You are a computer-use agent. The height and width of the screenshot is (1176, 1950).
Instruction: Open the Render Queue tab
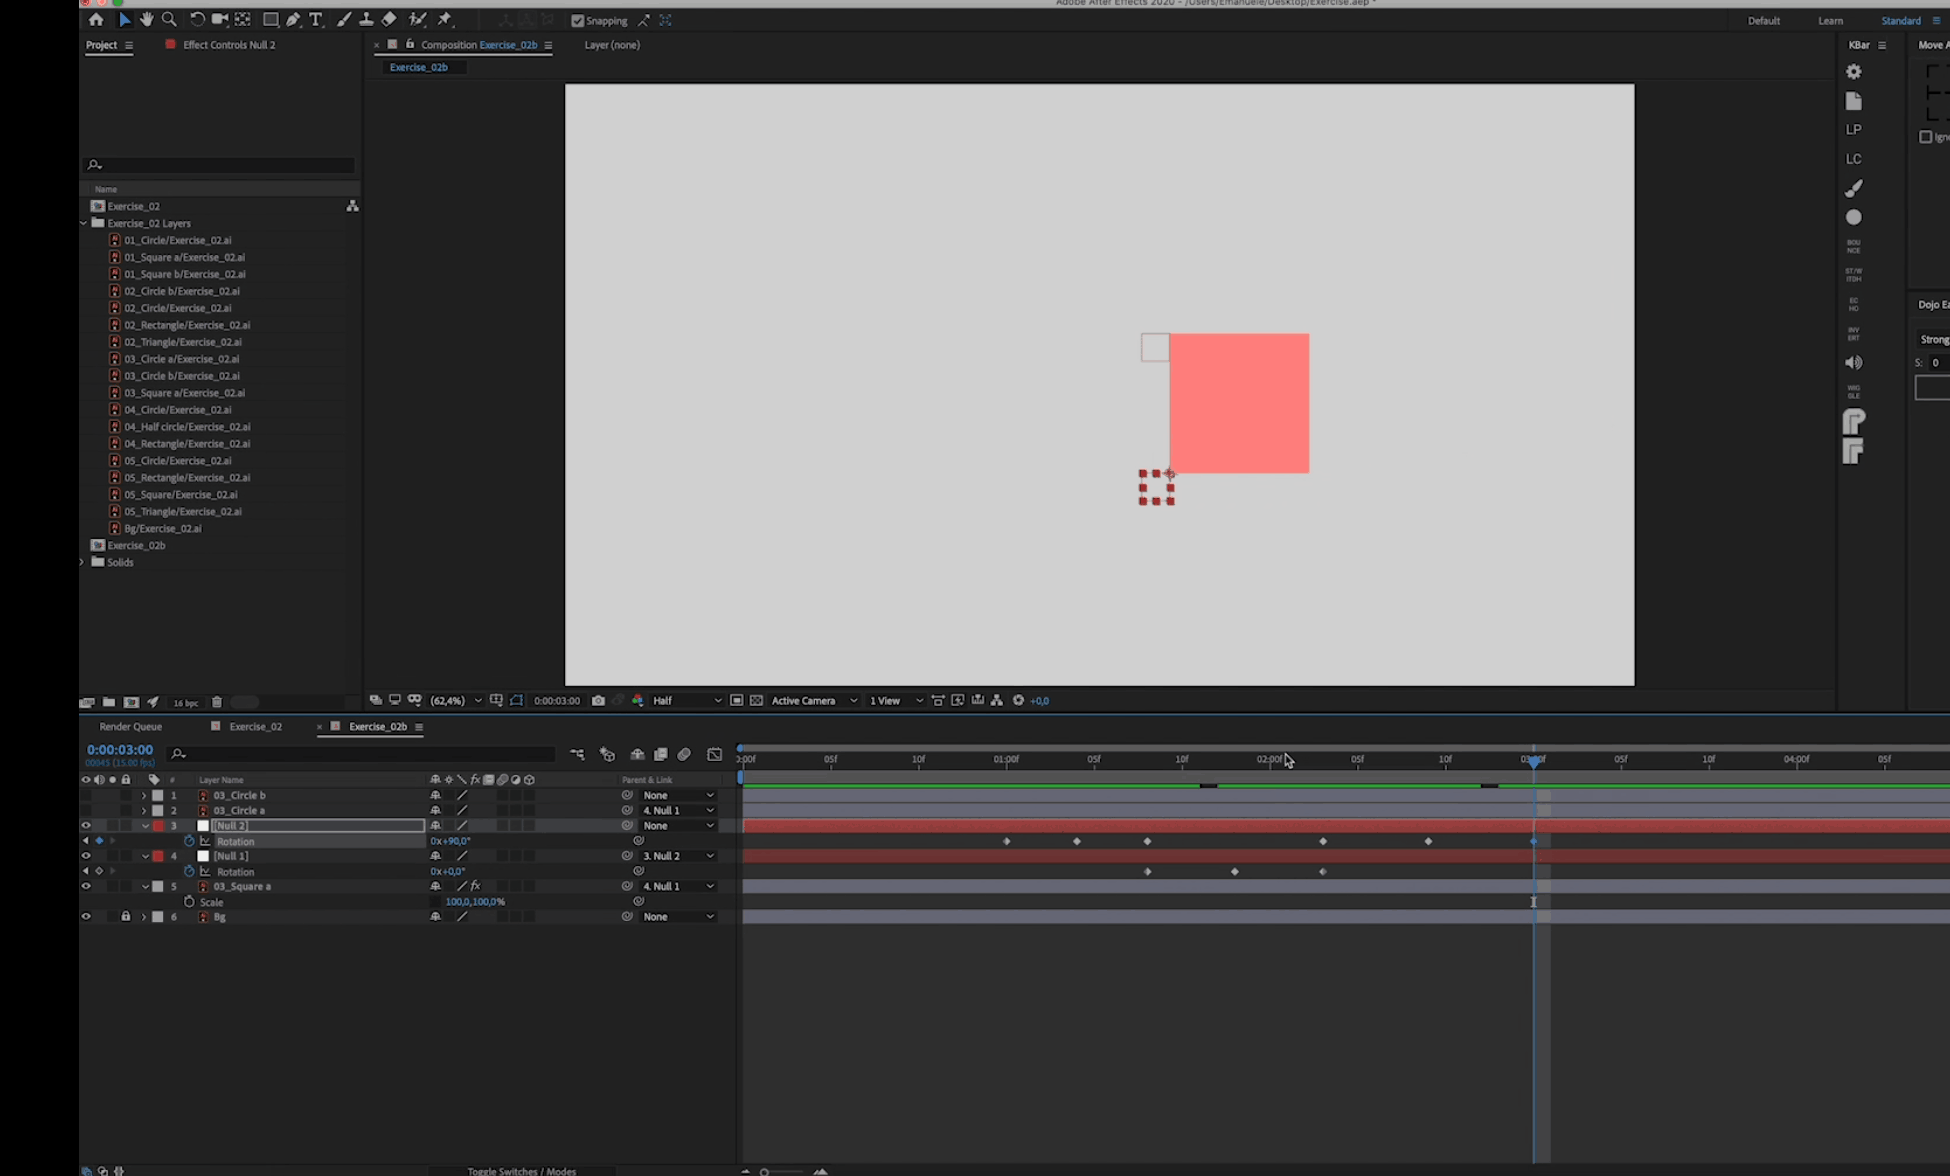pos(130,726)
